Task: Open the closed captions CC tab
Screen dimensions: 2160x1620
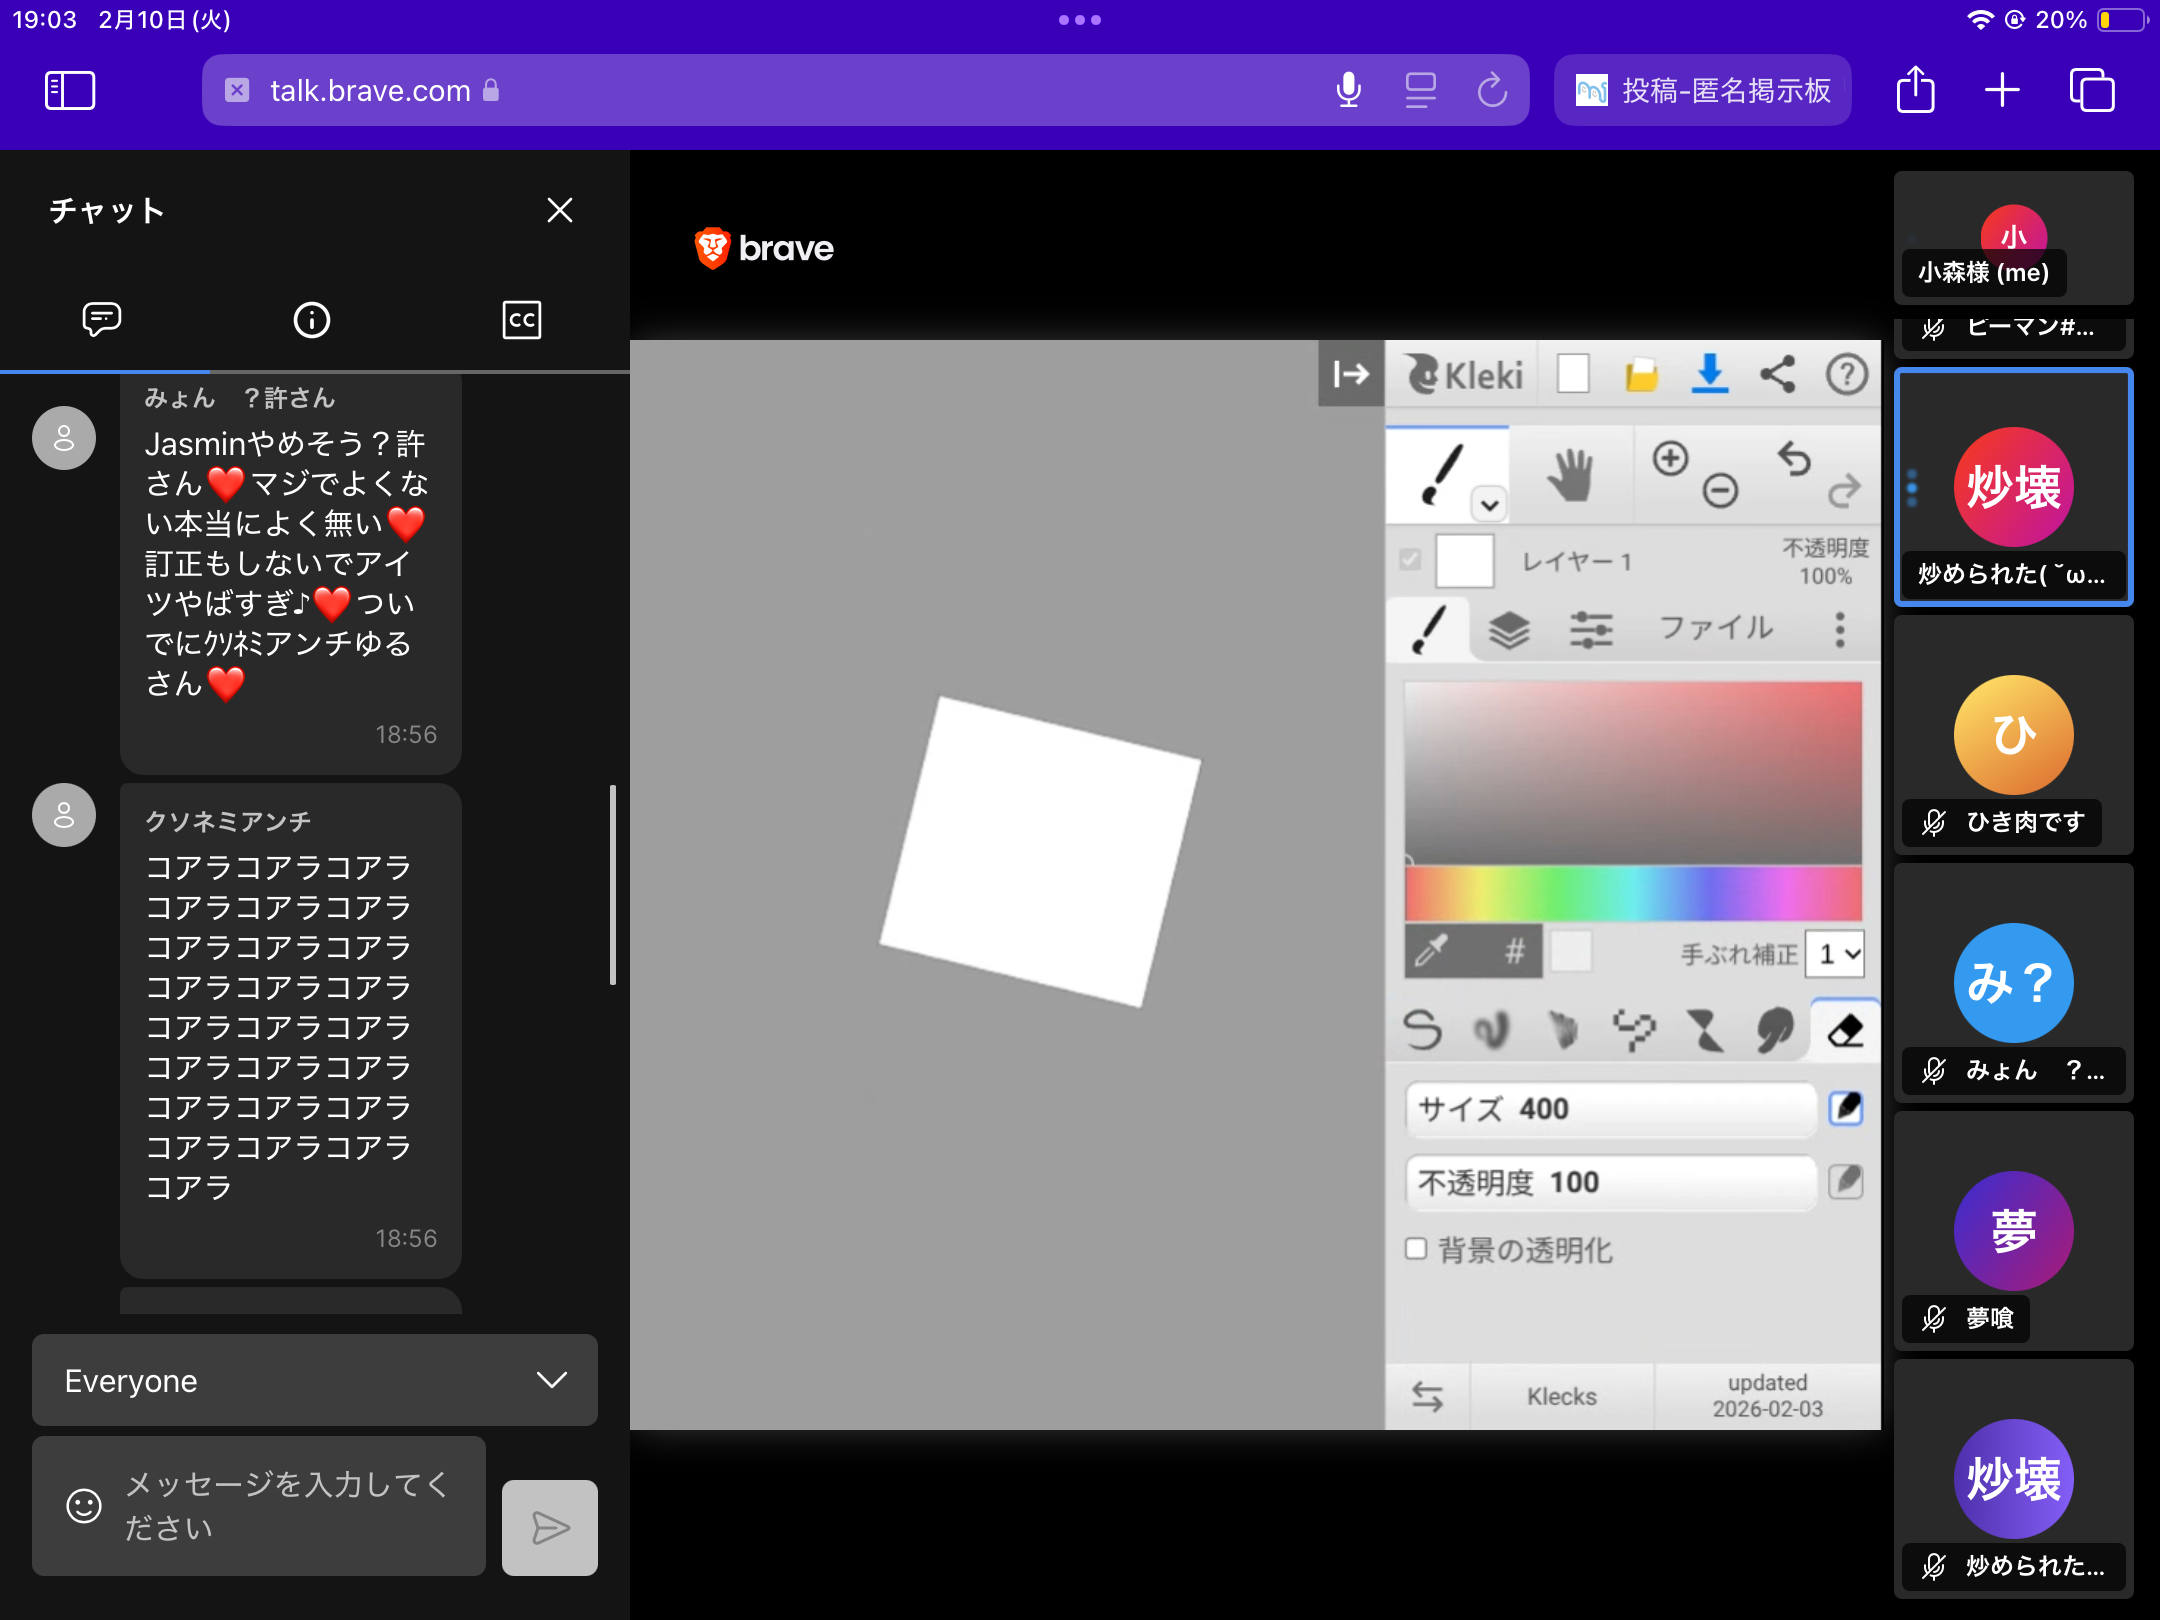Action: pos(521,320)
